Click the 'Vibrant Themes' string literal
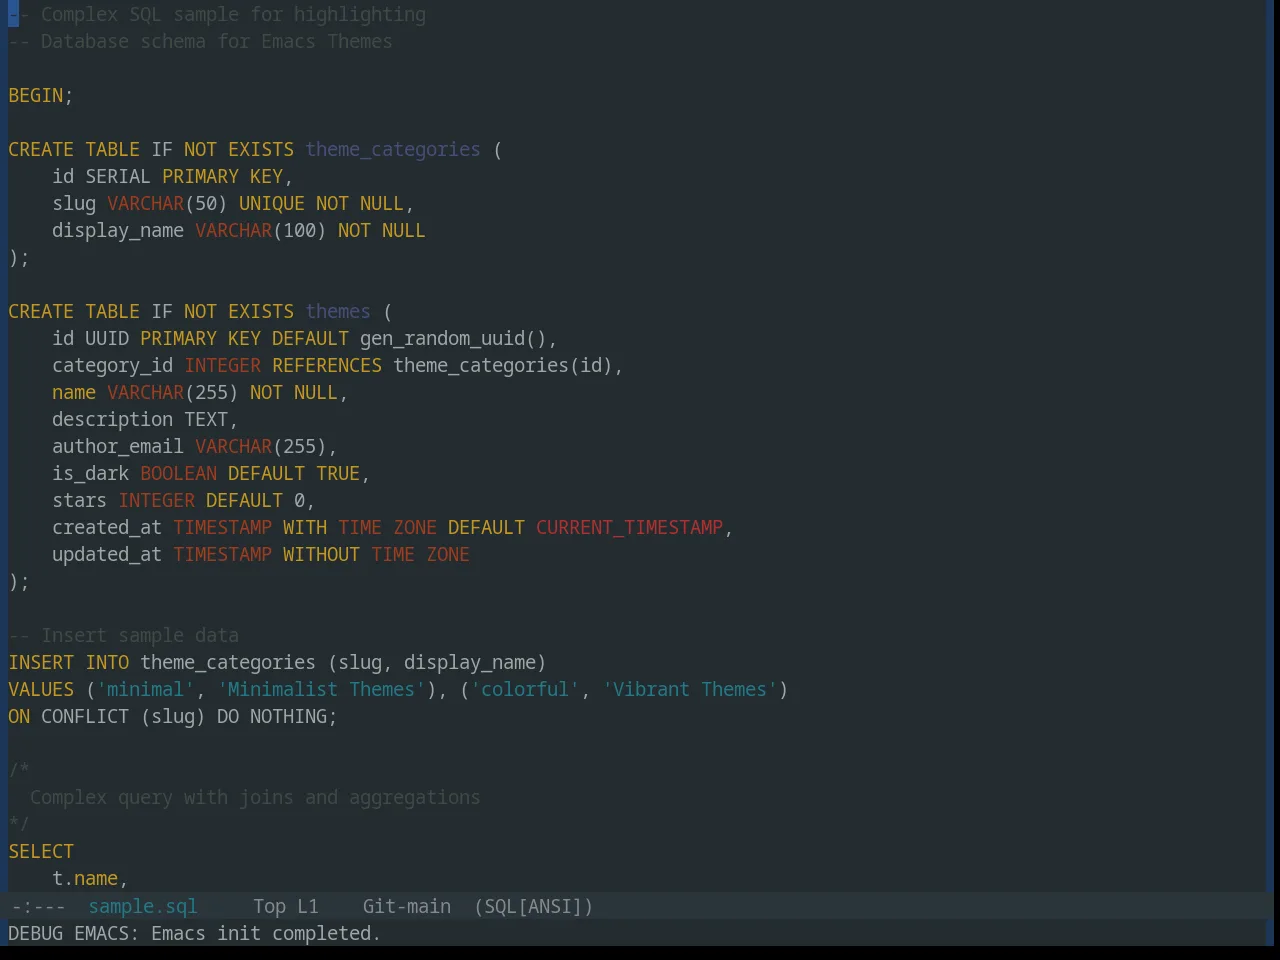Image resolution: width=1280 pixels, height=960 pixels. coord(690,690)
